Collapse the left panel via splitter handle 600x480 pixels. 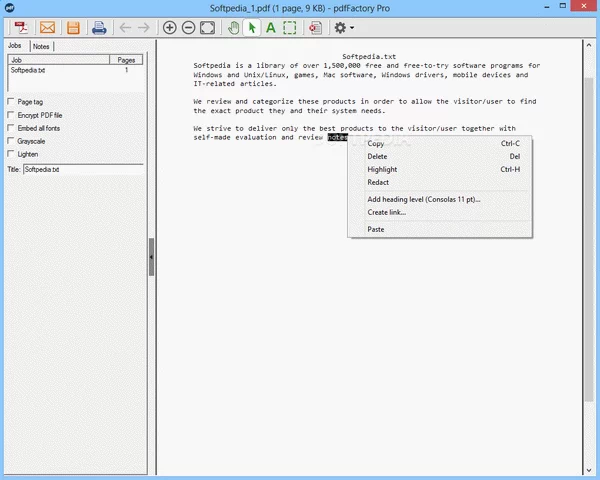[151, 257]
